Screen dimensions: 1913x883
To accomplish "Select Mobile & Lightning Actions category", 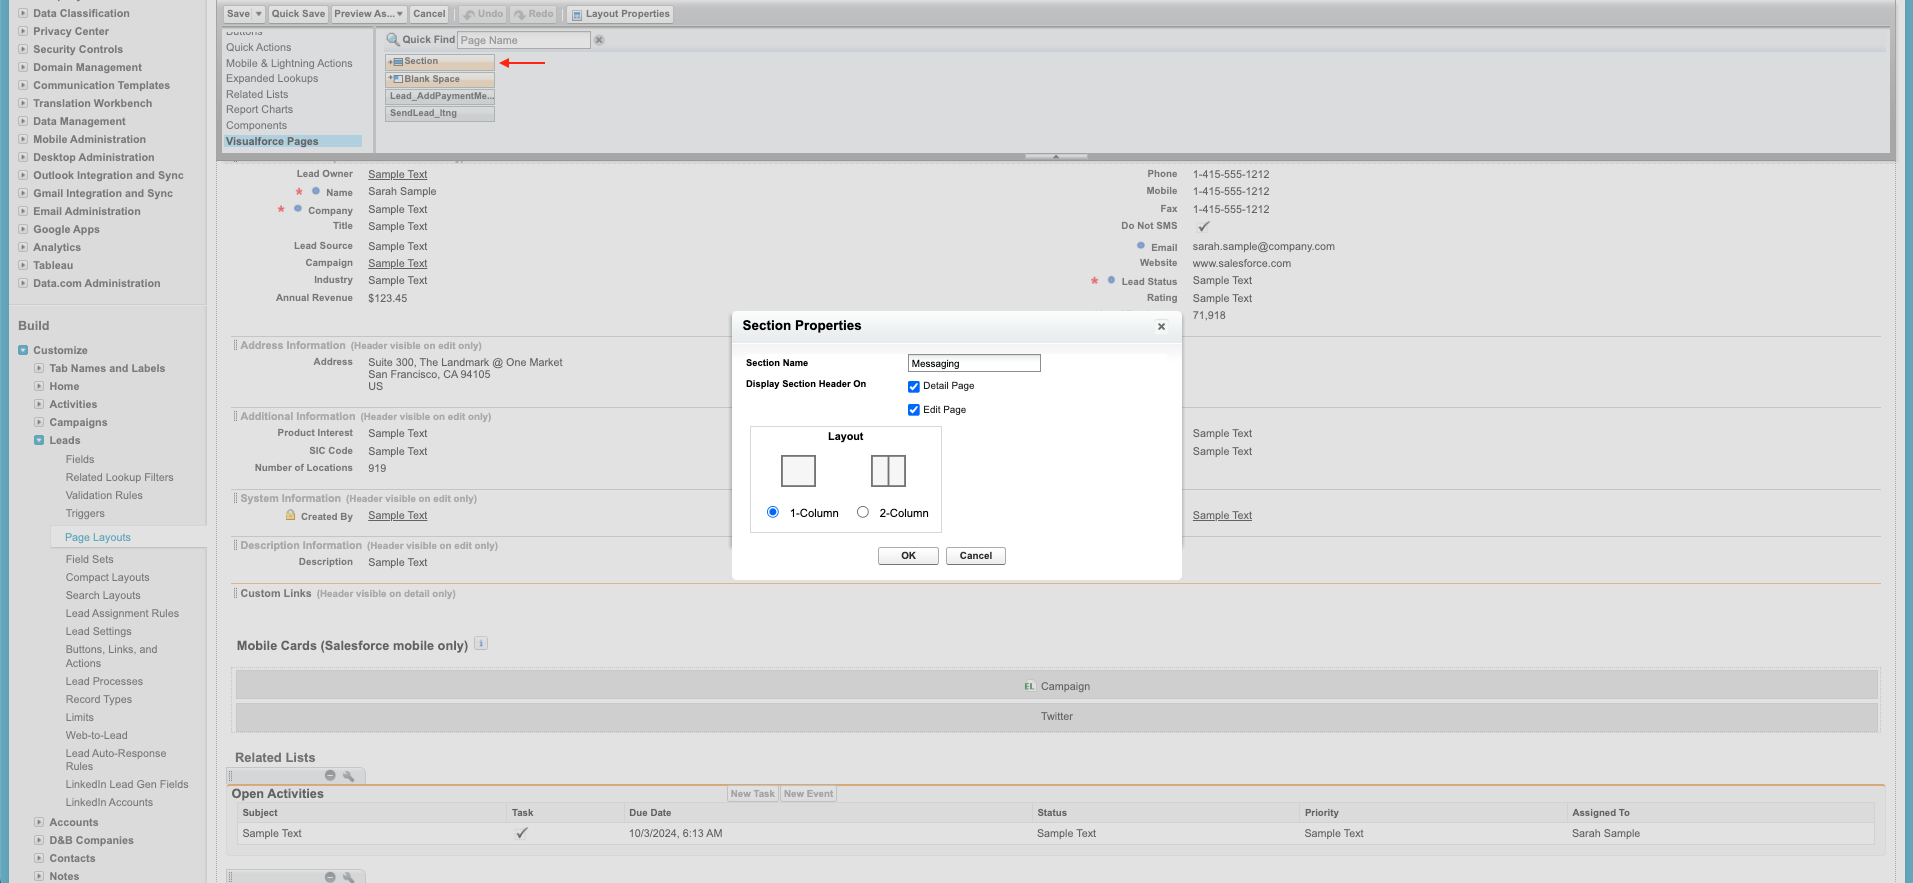I will pos(289,63).
